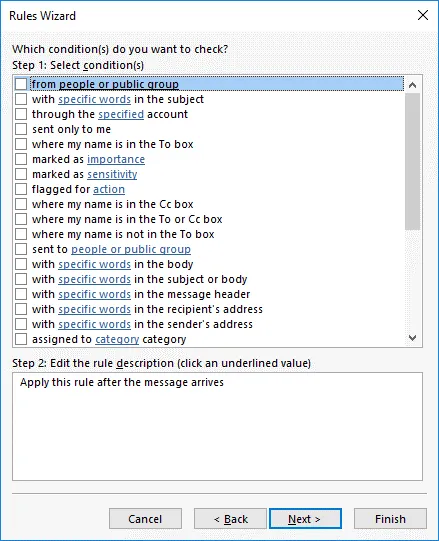439x541 pixels.
Task: Open the 'importance' link in marked as importance
Action: (116, 159)
